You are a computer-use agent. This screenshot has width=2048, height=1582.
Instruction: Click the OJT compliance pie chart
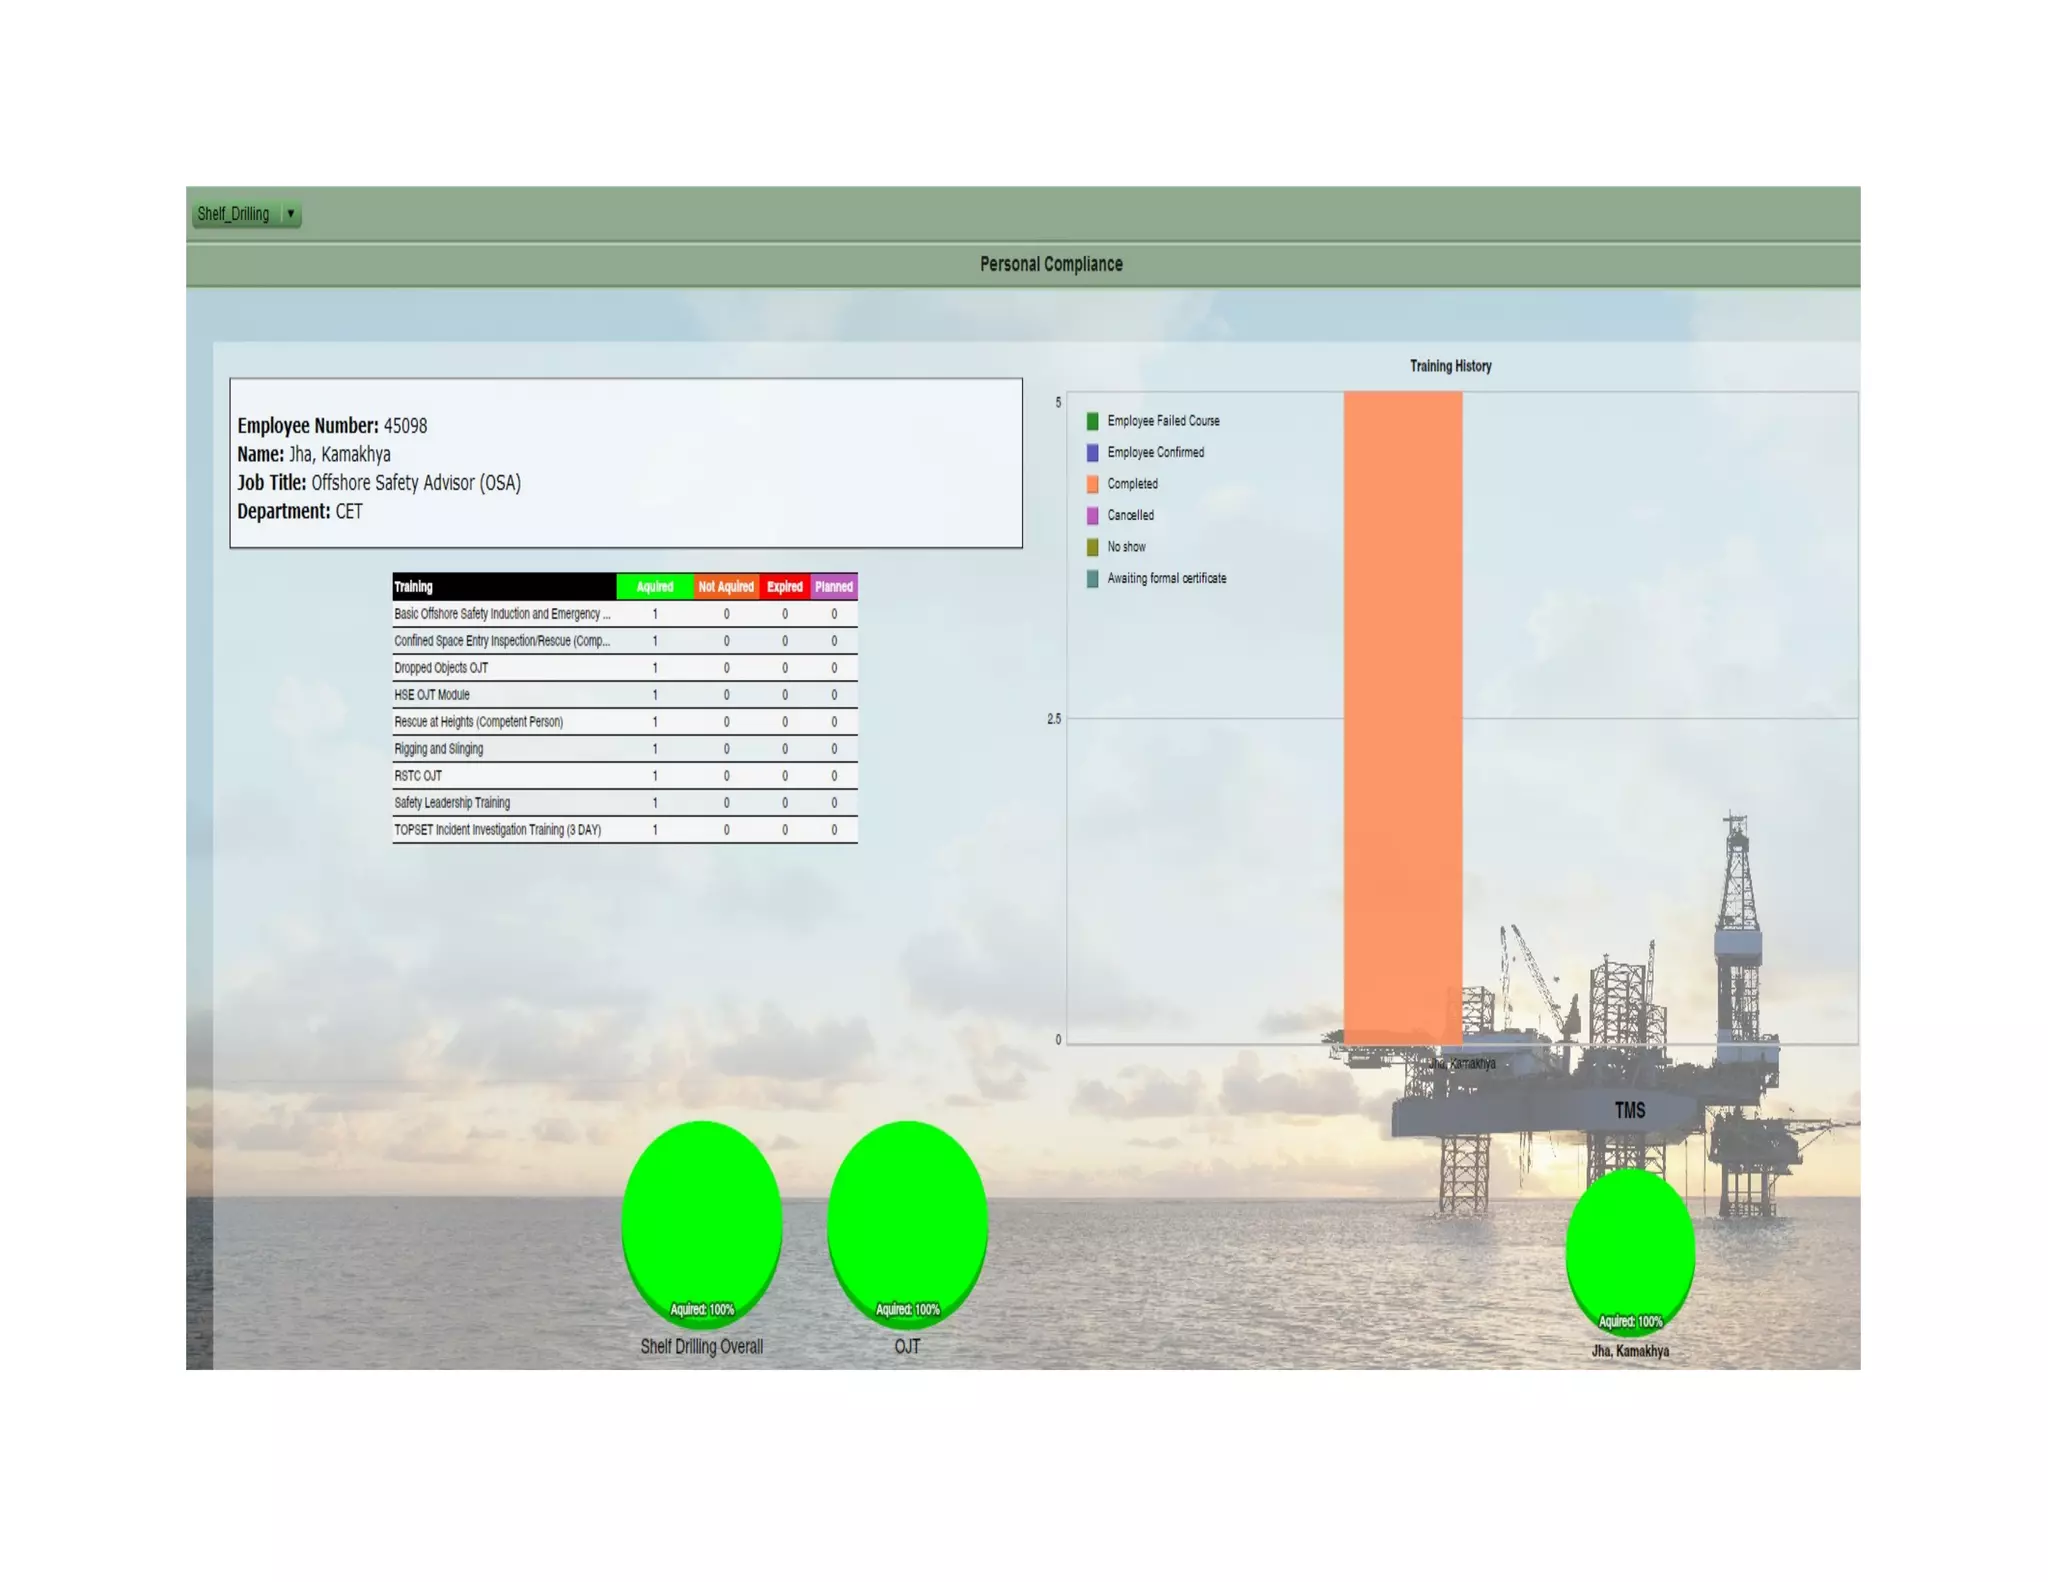[907, 1220]
